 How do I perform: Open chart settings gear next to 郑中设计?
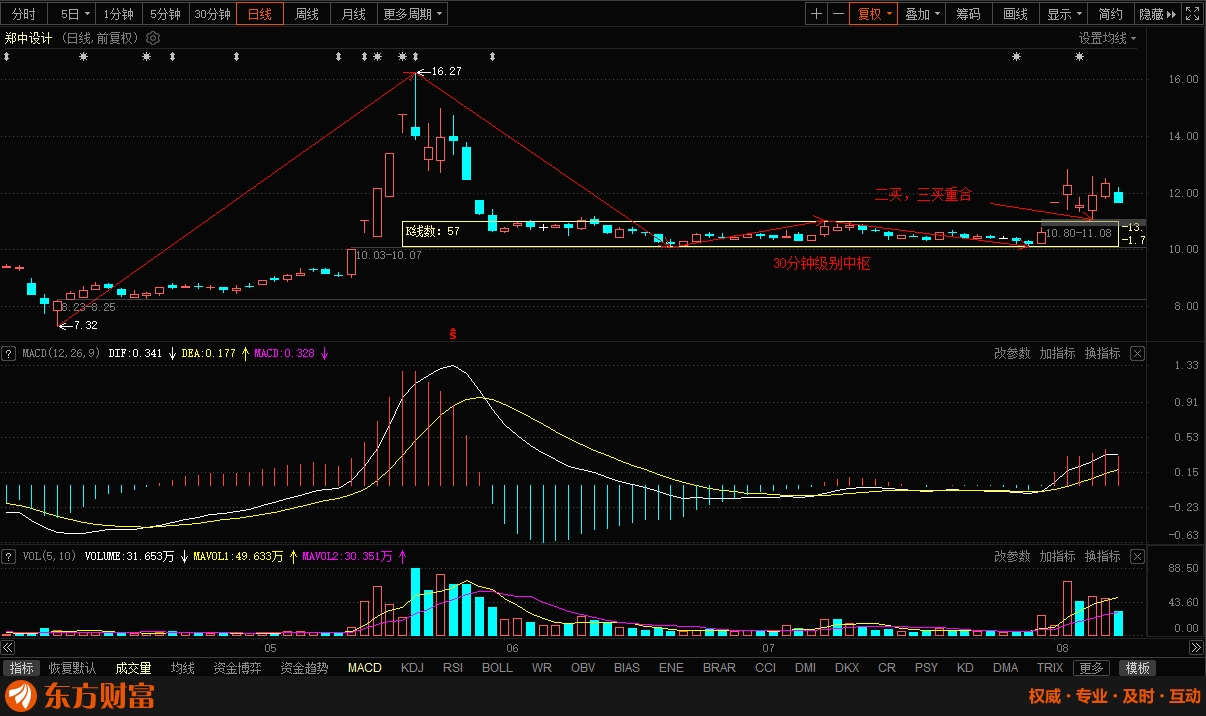point(153,38)
